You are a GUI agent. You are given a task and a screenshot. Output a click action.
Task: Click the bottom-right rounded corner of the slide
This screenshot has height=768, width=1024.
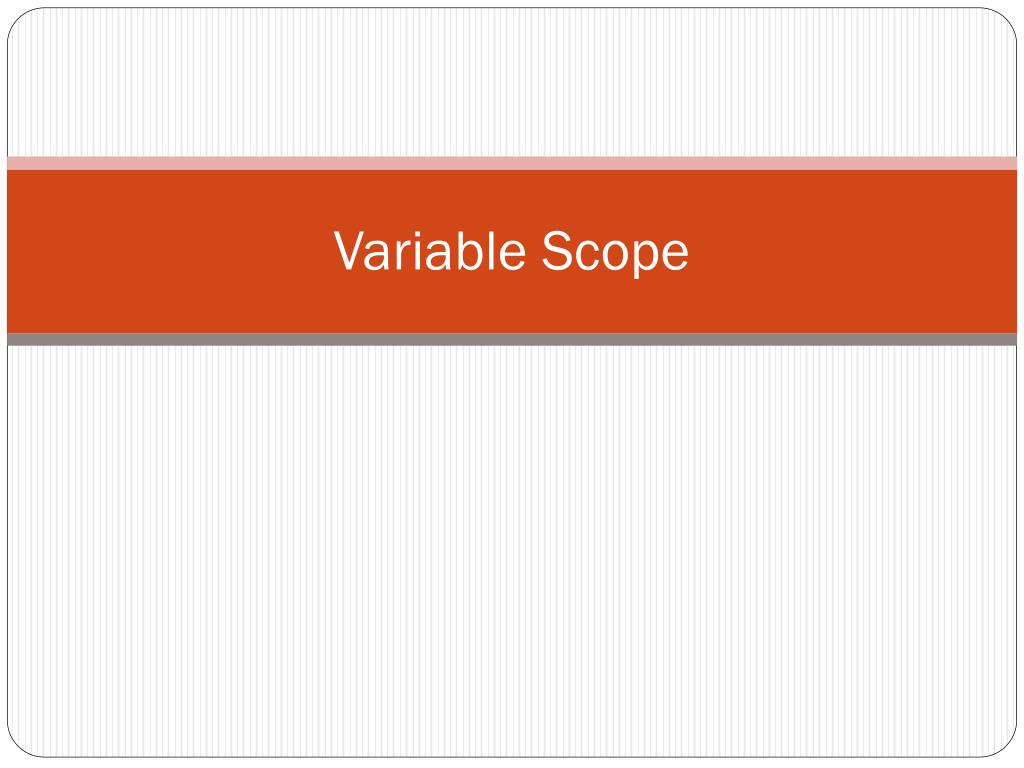(x=1002, y=743)
